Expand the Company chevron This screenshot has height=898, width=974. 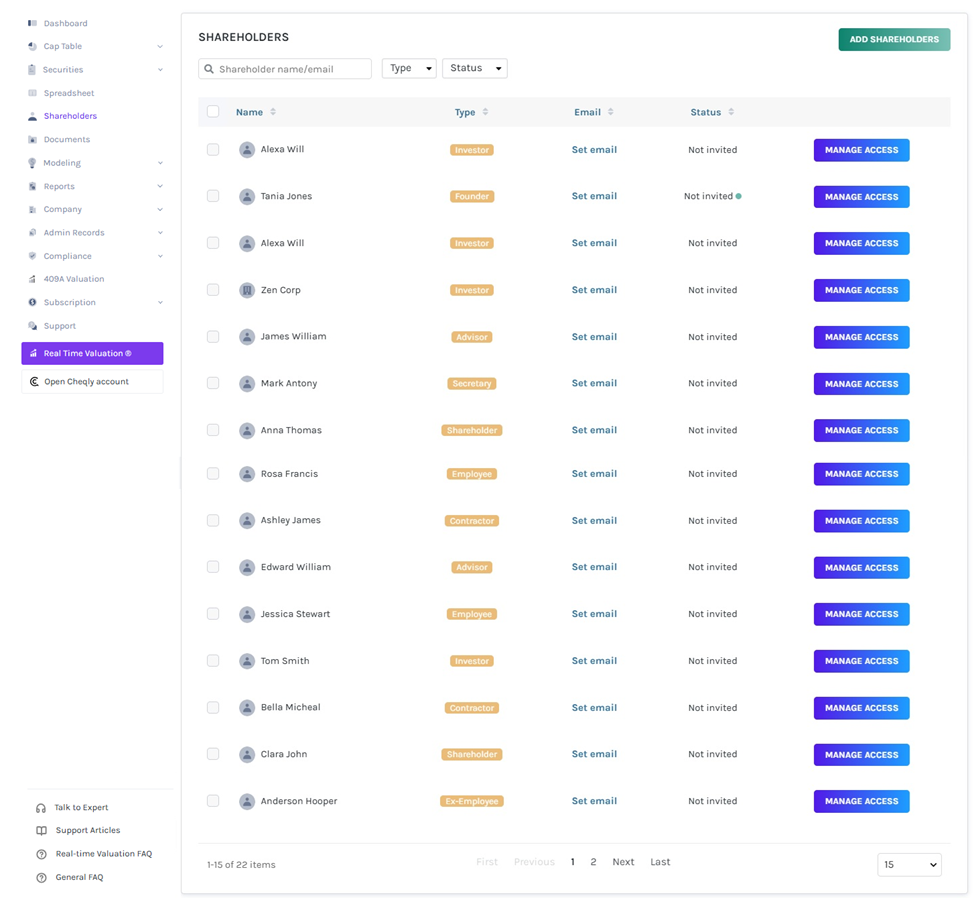tap(160, 209)
